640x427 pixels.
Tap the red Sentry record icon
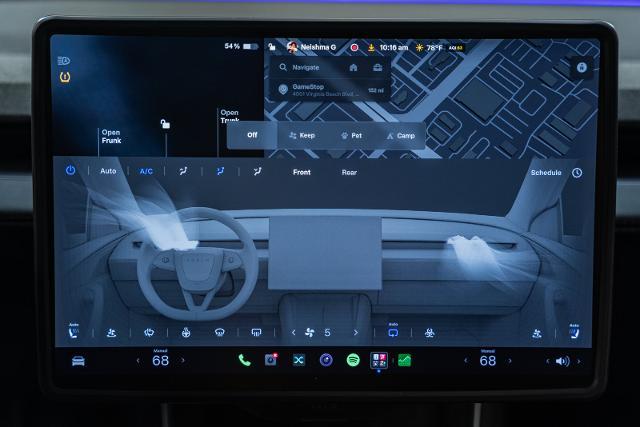coord(354,48)
